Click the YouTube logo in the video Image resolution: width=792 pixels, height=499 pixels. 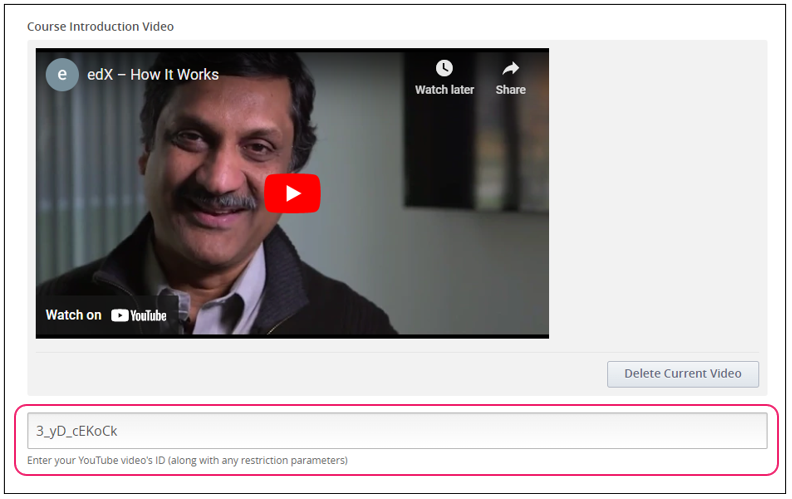[139, 315]
